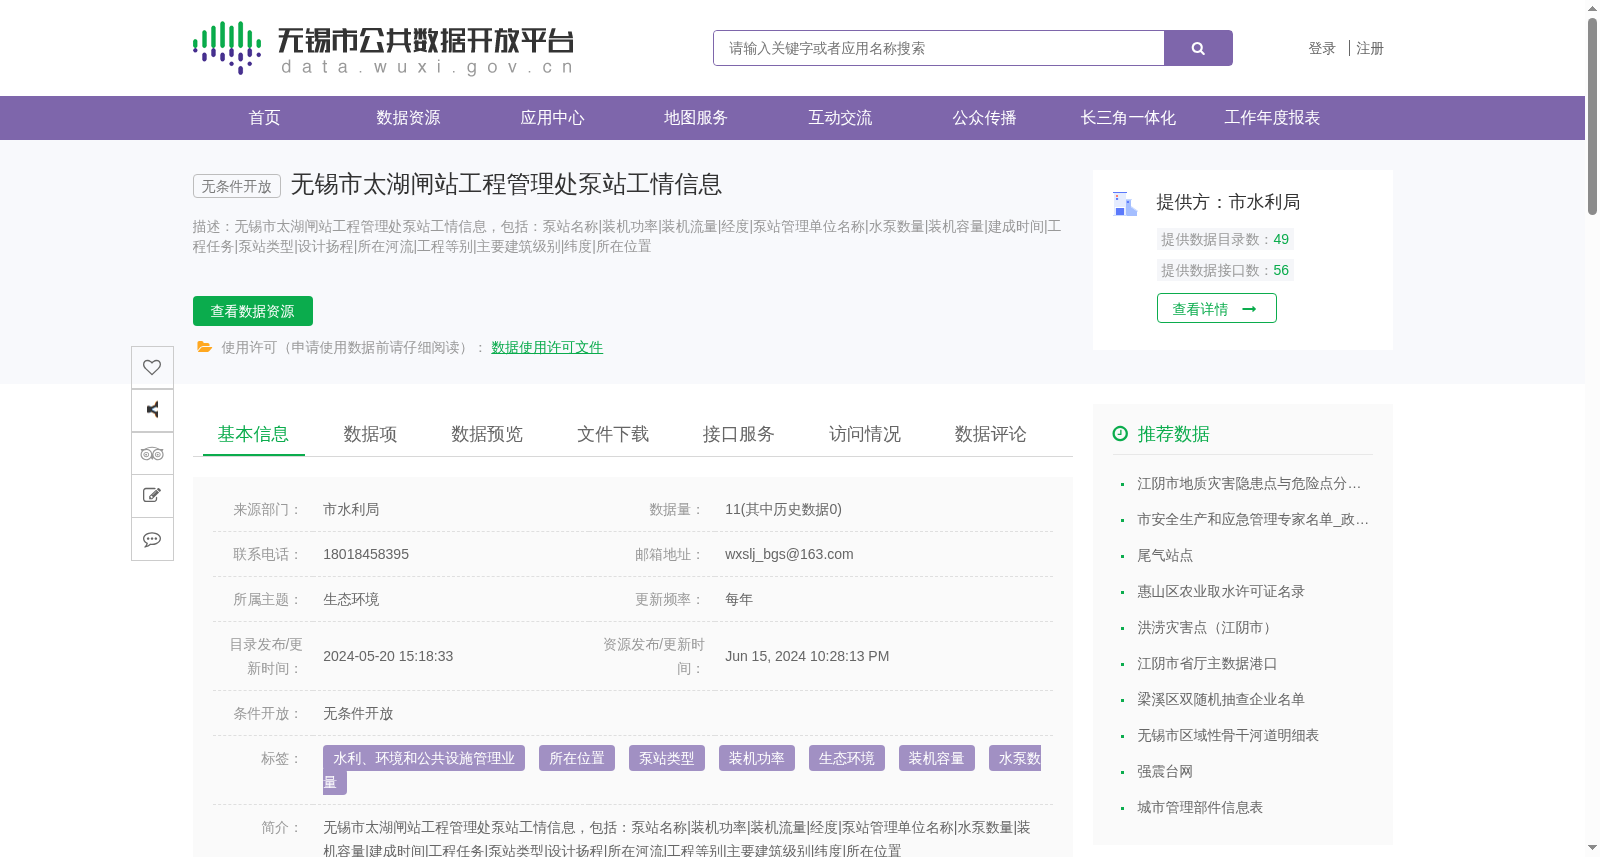The height and width of the screenshot is (857, 1600).
Task: Open the 地图服务 navigation item
Action: click(x=696, y=118)
